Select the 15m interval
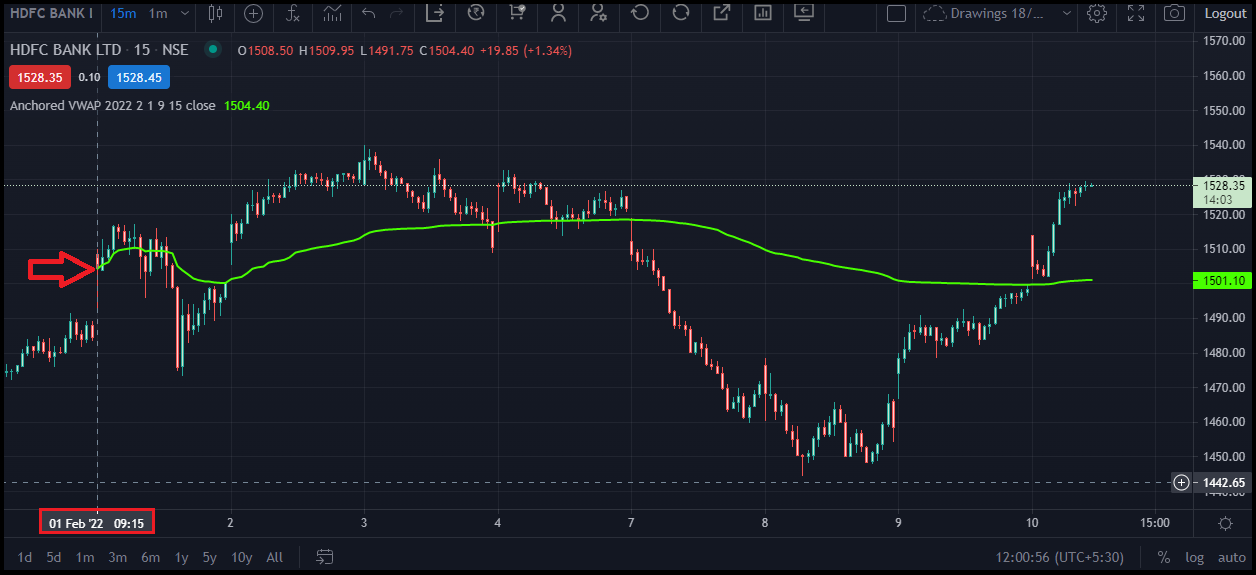 (x=123, y=13)
